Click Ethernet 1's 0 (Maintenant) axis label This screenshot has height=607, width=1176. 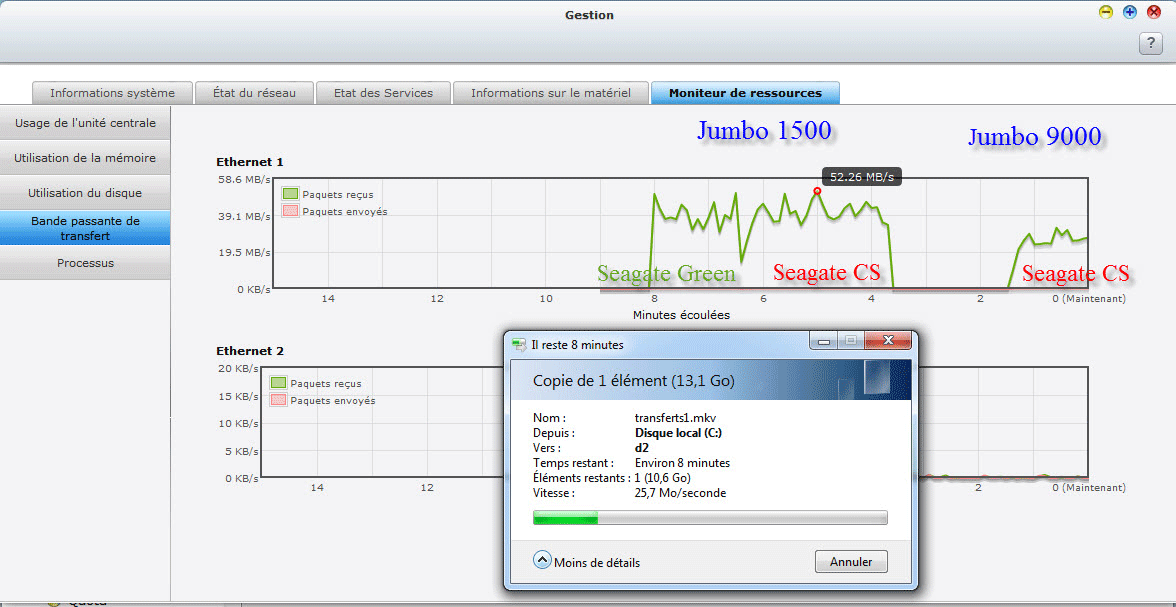point(1090,298)
